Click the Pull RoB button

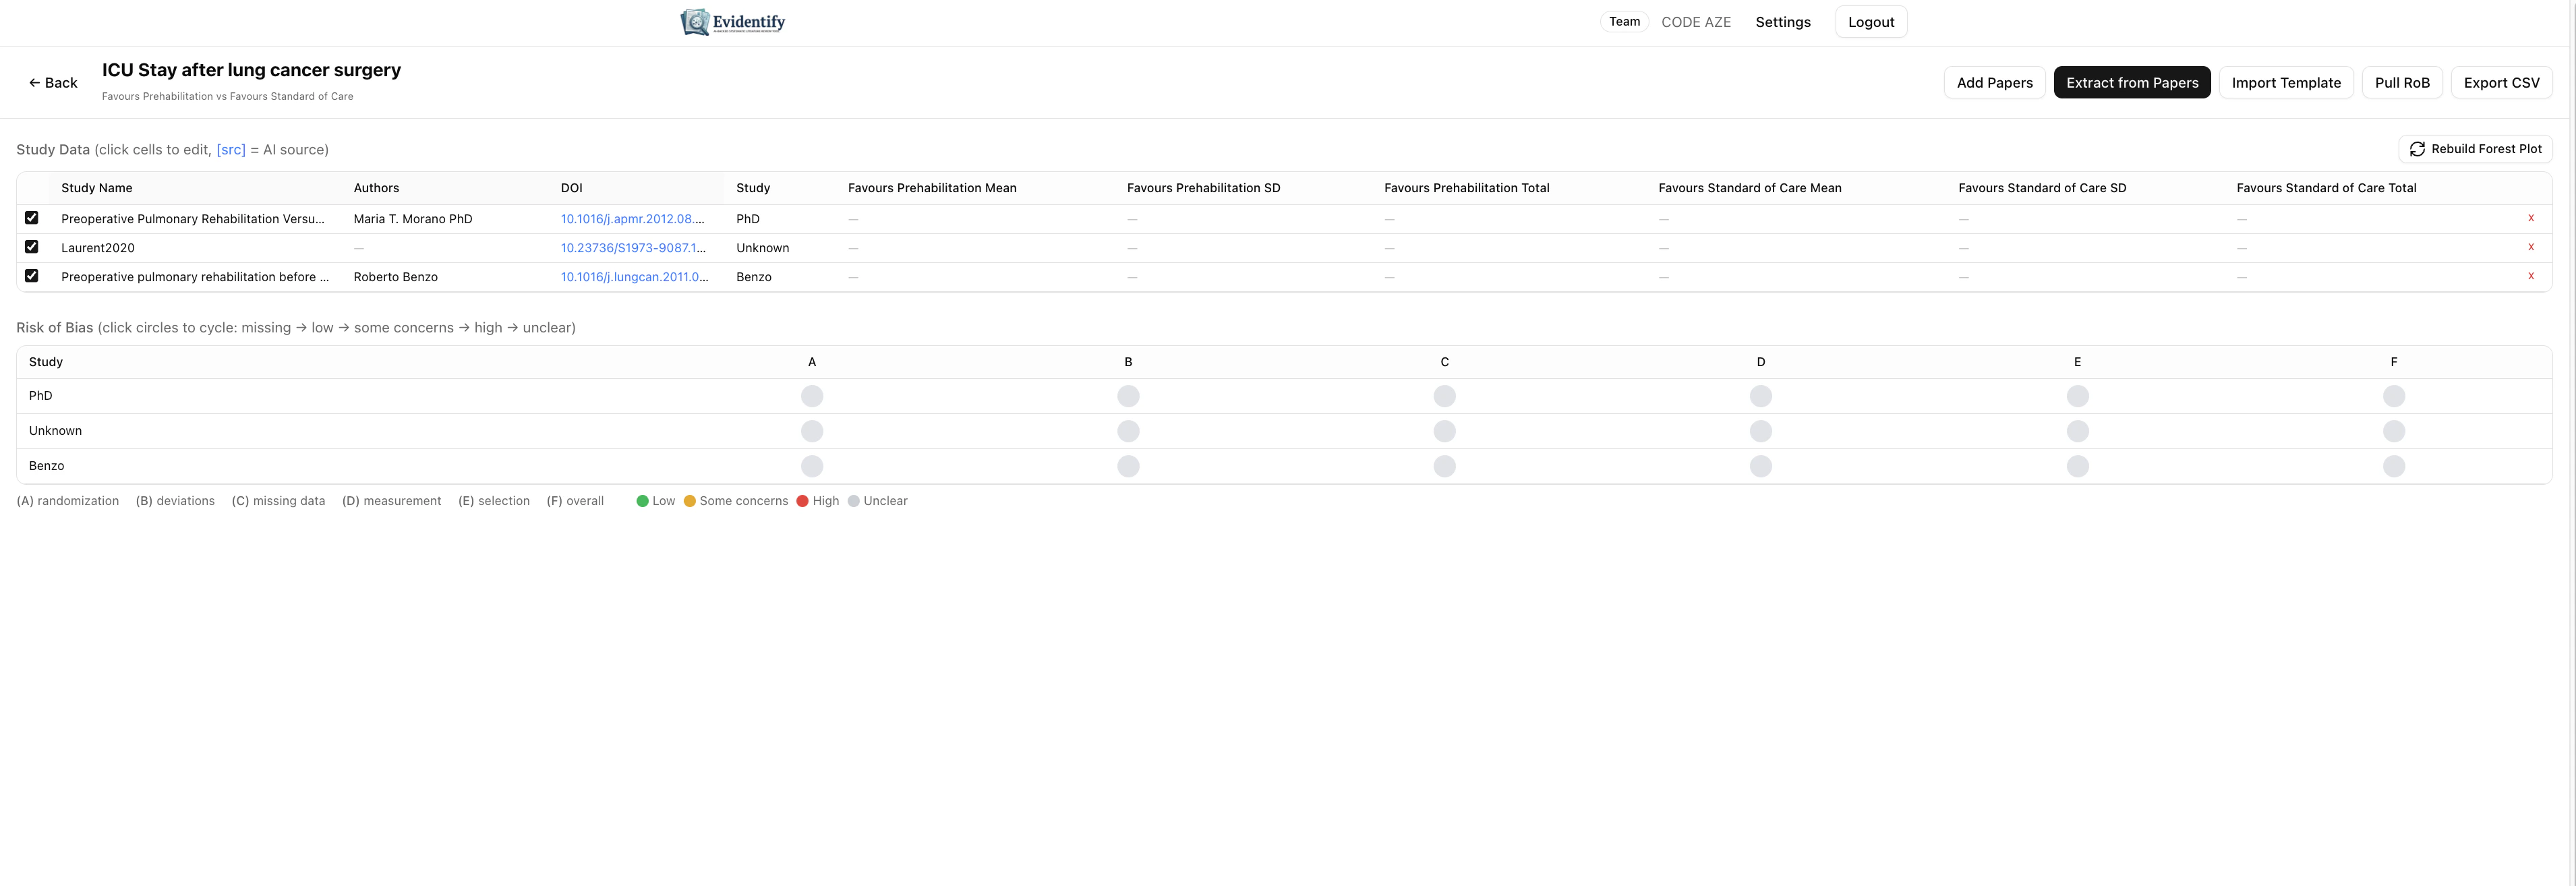point(2401,83)
